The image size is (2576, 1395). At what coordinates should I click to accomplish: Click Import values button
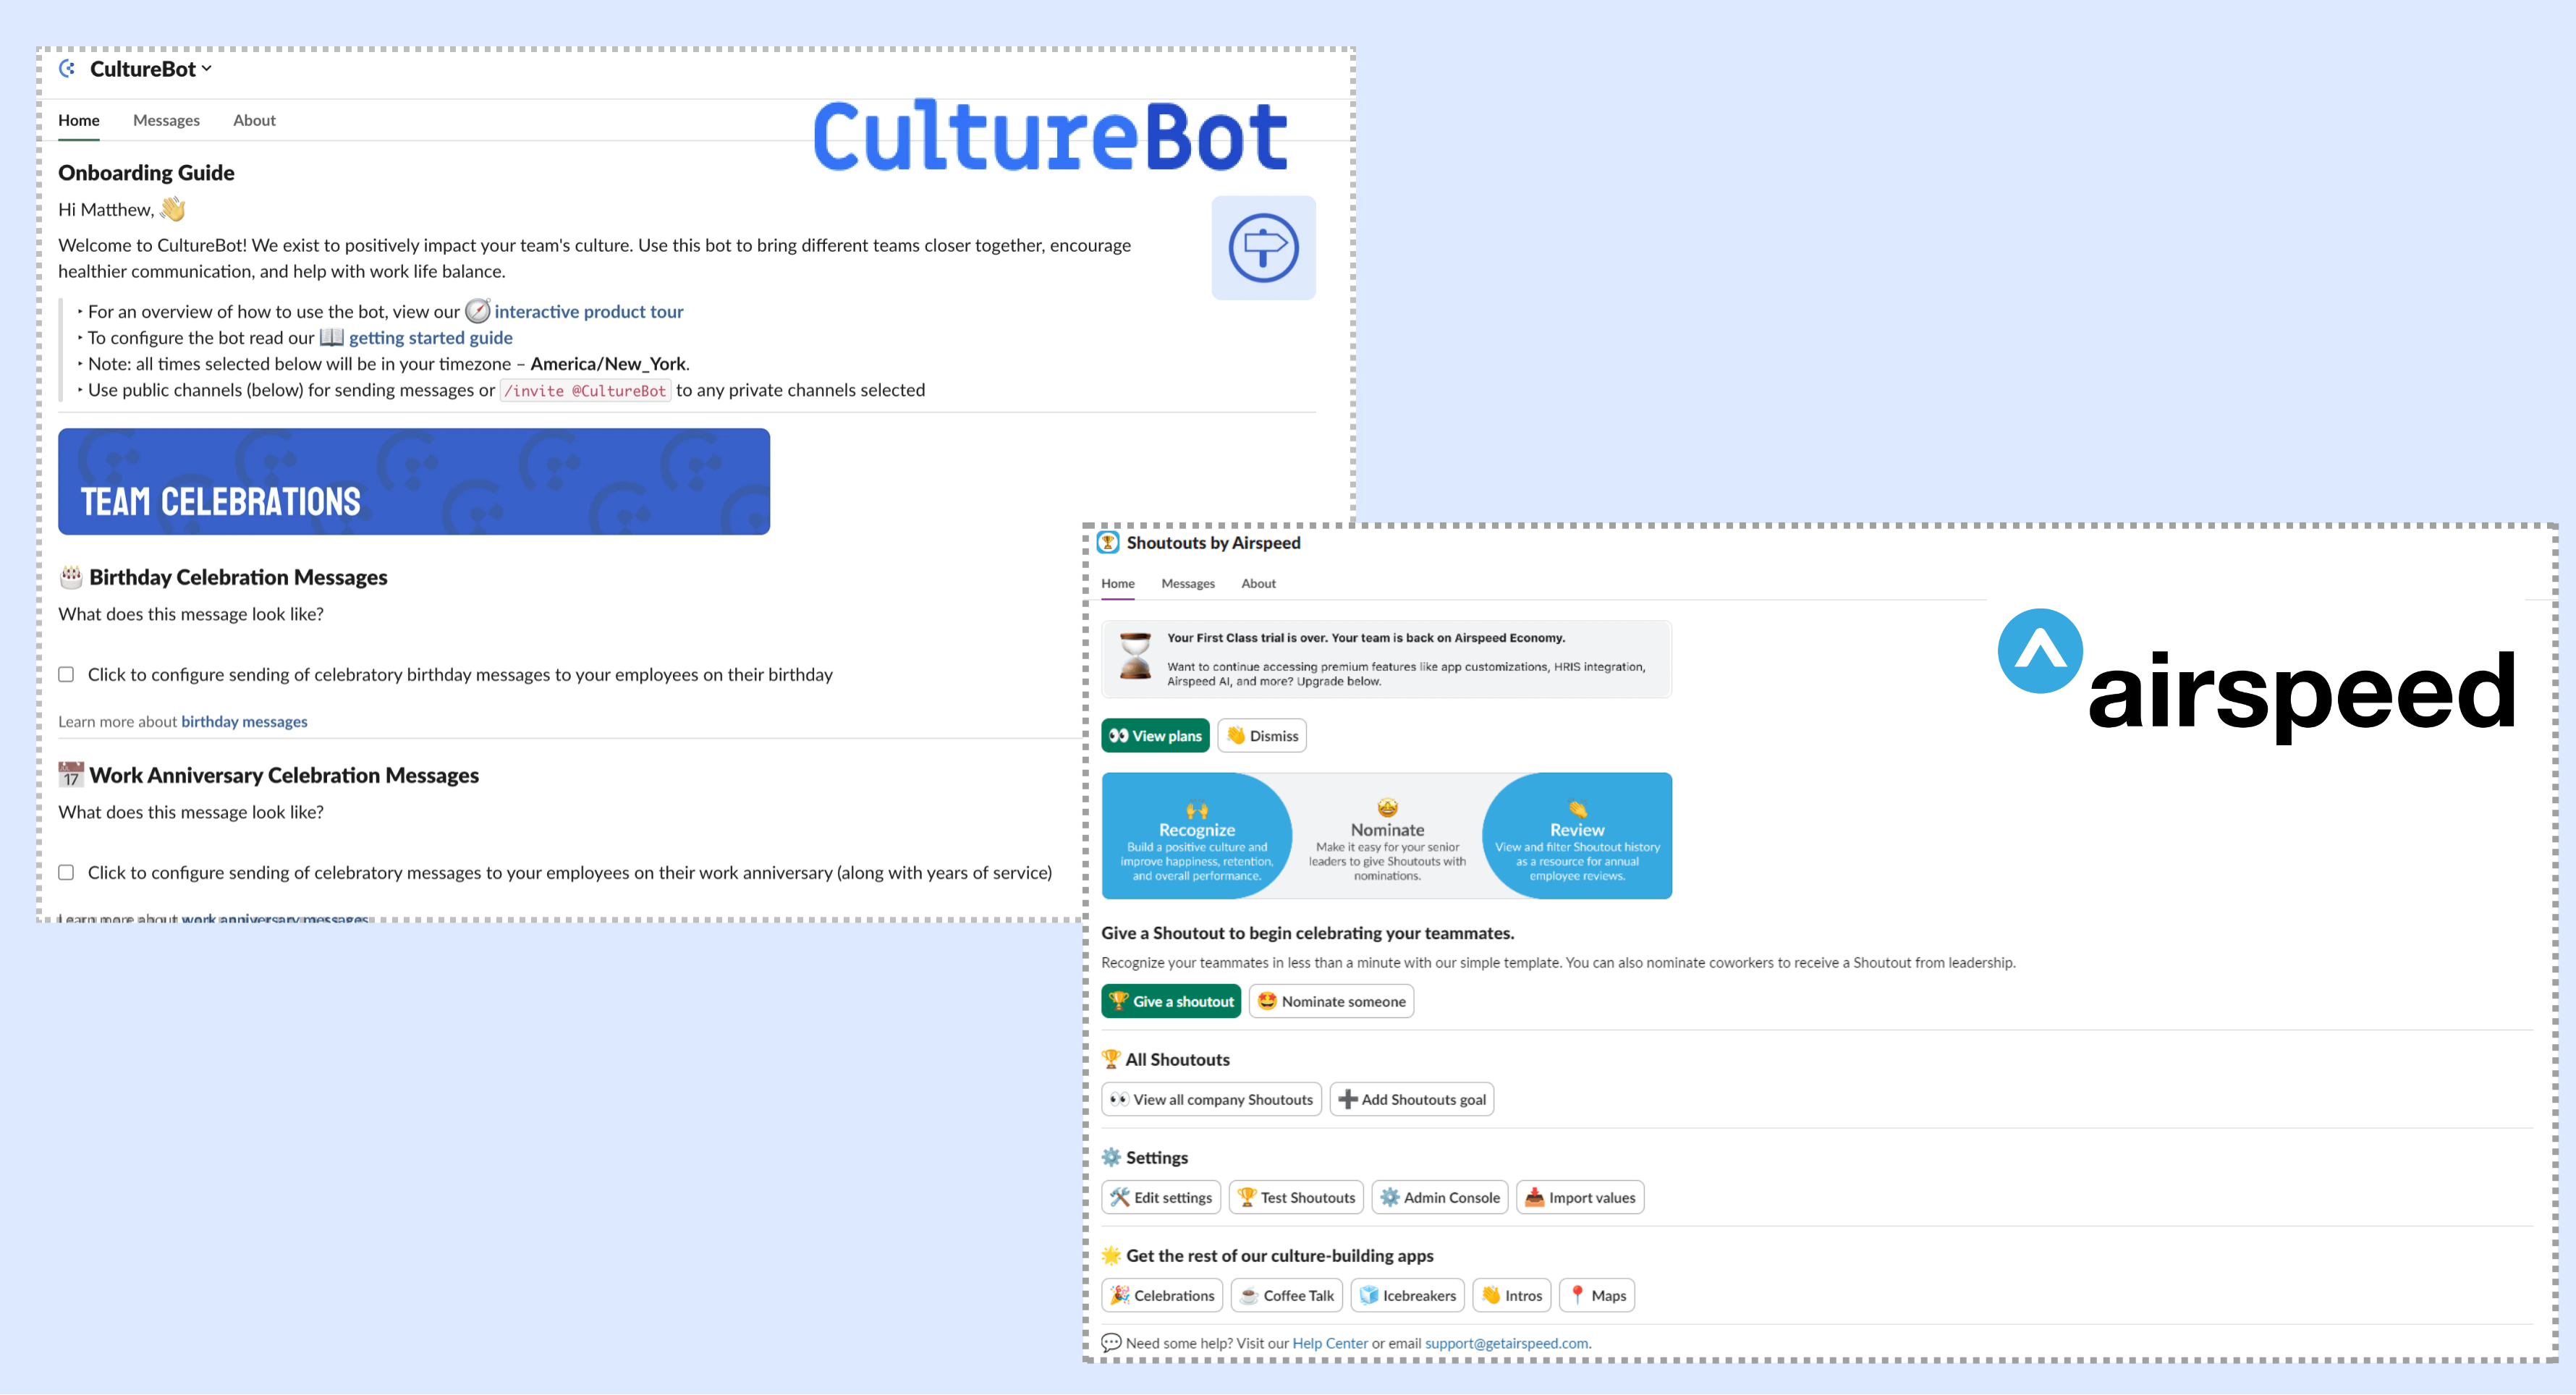pyautogui.click(x=1580, y=1197)
